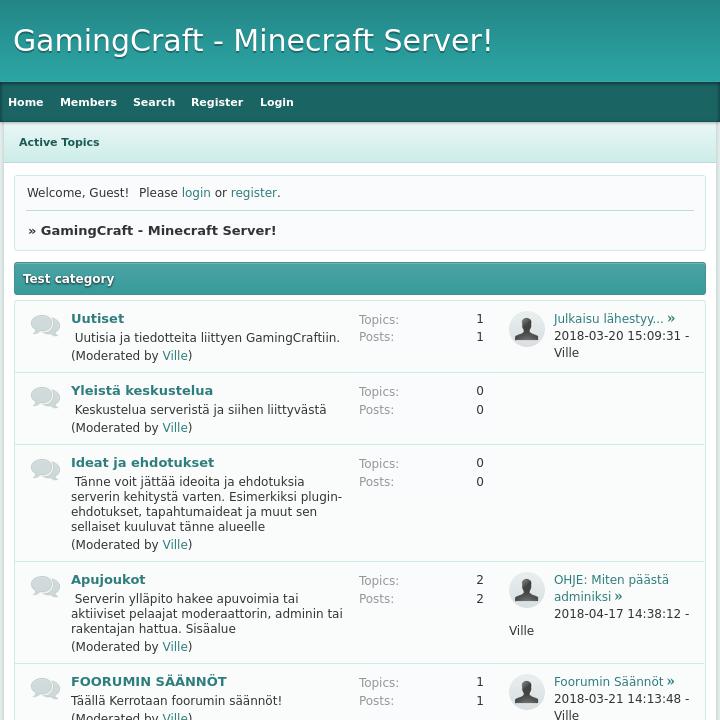Click the speech bubble icon beside Uutiset
The height and width of the screenshot is (720, 720).
point(45,326)
